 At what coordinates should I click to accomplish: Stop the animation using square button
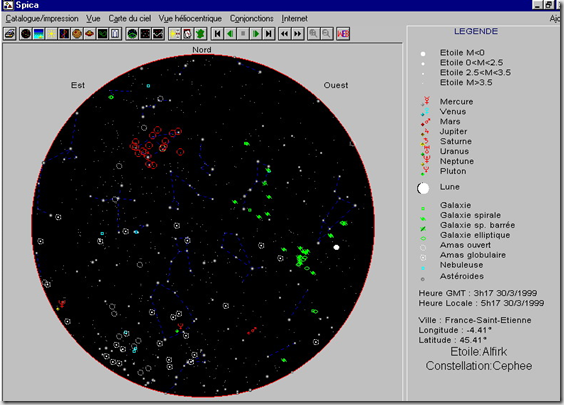[x=243, y=34]
